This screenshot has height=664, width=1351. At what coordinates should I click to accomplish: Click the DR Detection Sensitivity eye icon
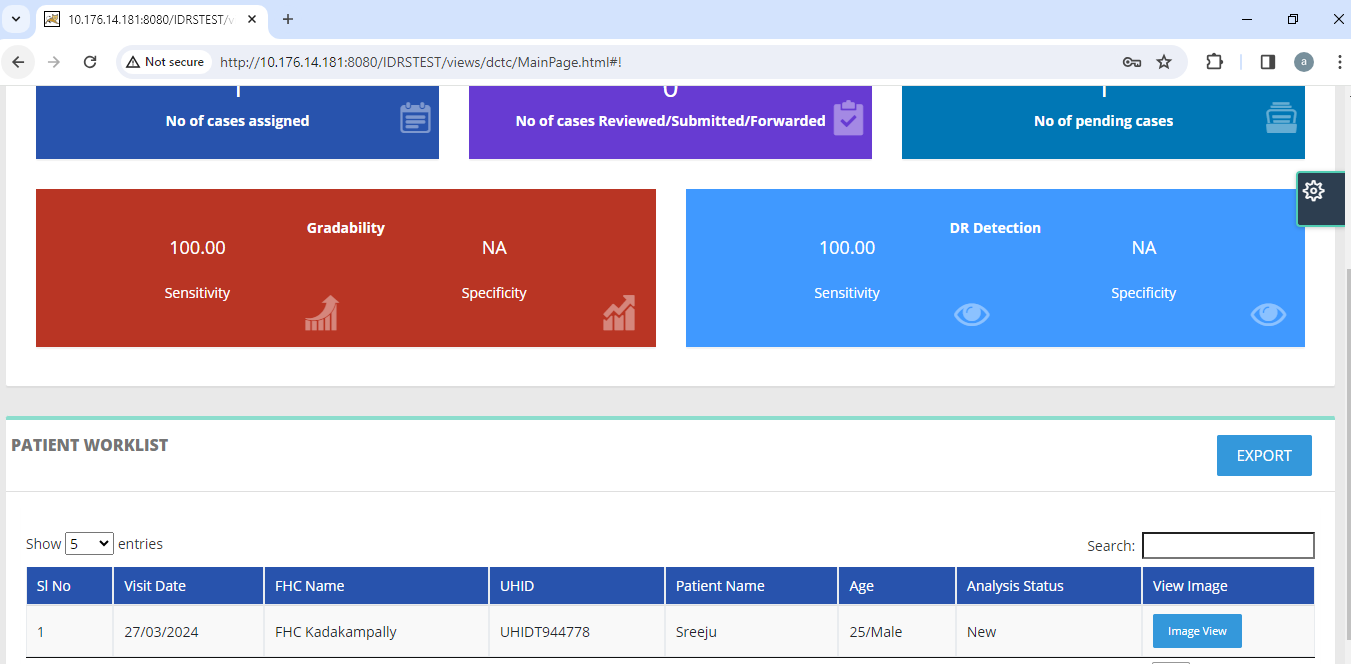[x=971, y=314]
